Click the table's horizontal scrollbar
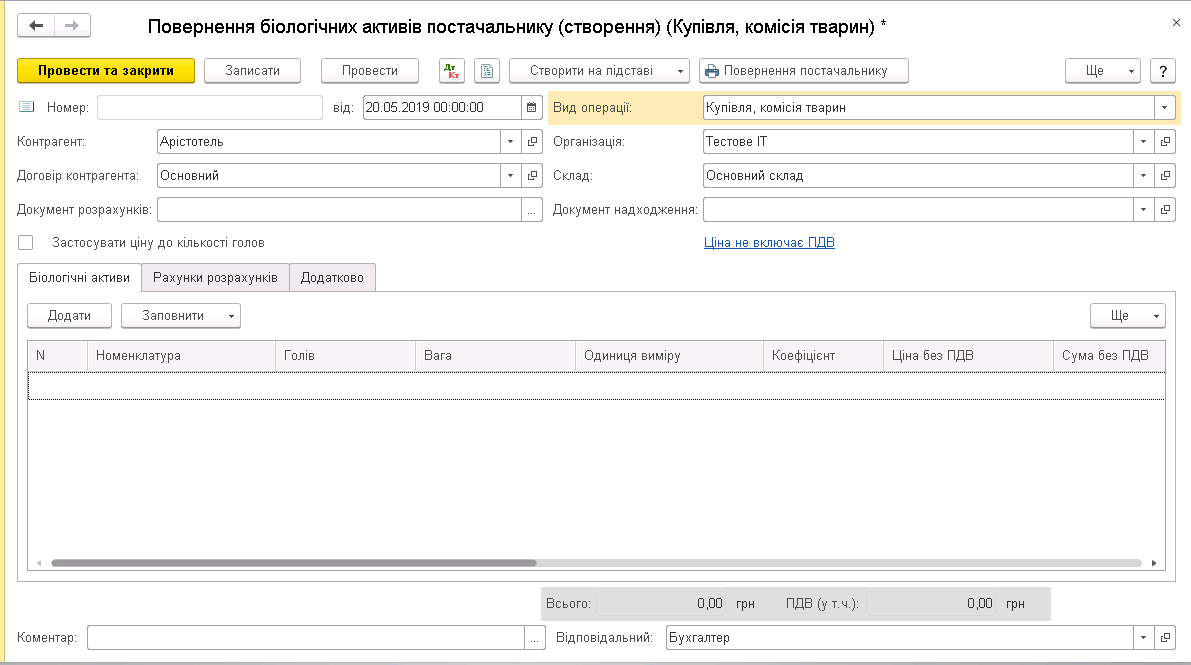1191x665 pixels. tap(294, 563)
